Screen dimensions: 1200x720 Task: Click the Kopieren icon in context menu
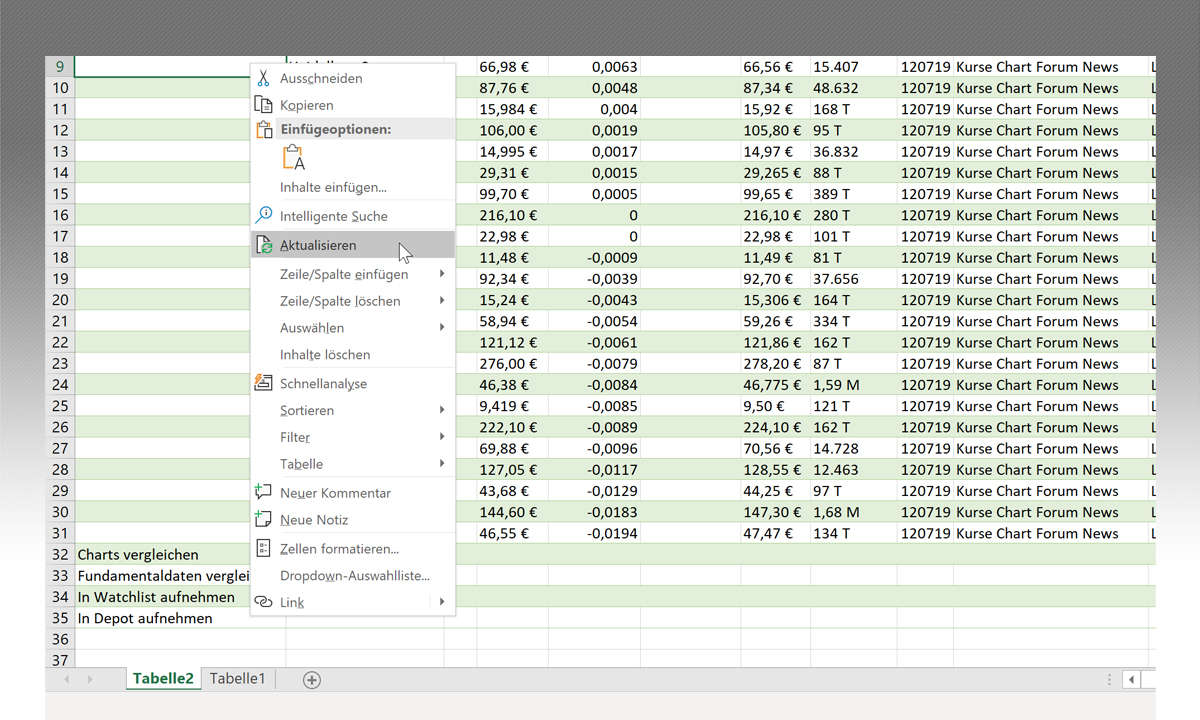264,105
